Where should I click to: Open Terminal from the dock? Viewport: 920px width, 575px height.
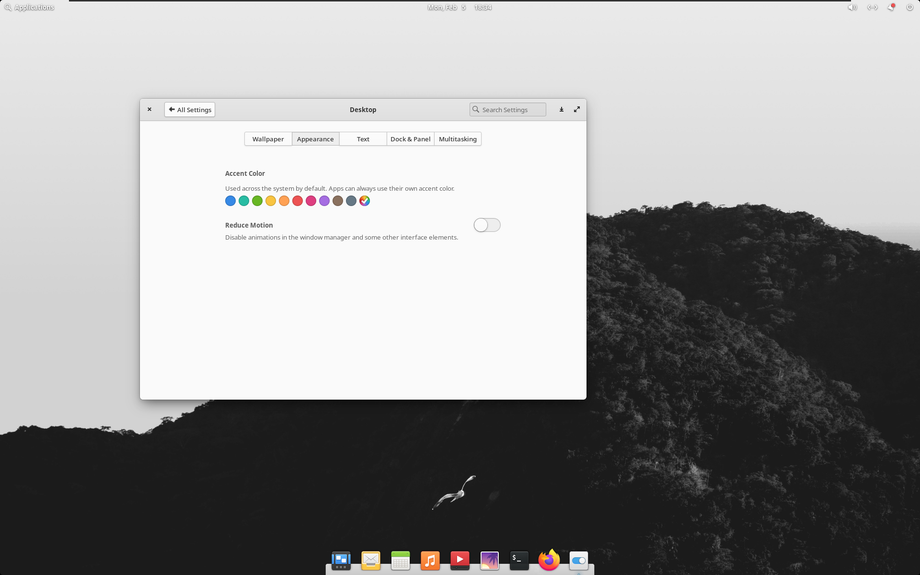point(519,560)
